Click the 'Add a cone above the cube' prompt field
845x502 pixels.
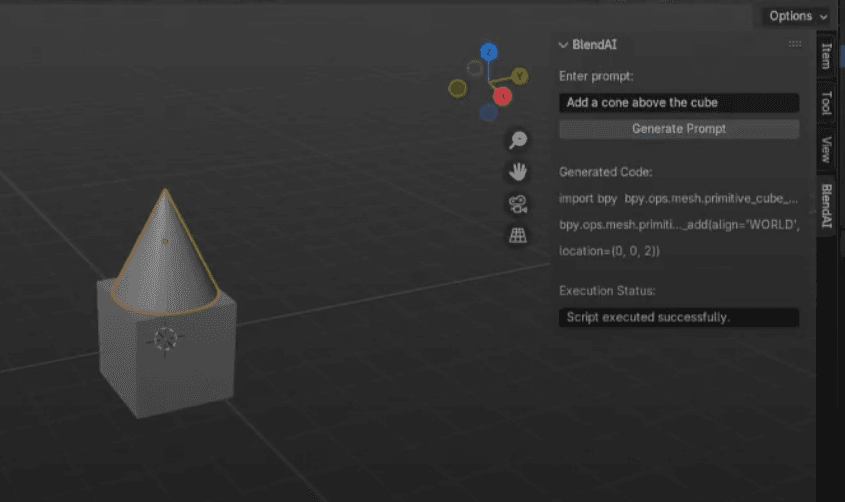click(678, 102)
